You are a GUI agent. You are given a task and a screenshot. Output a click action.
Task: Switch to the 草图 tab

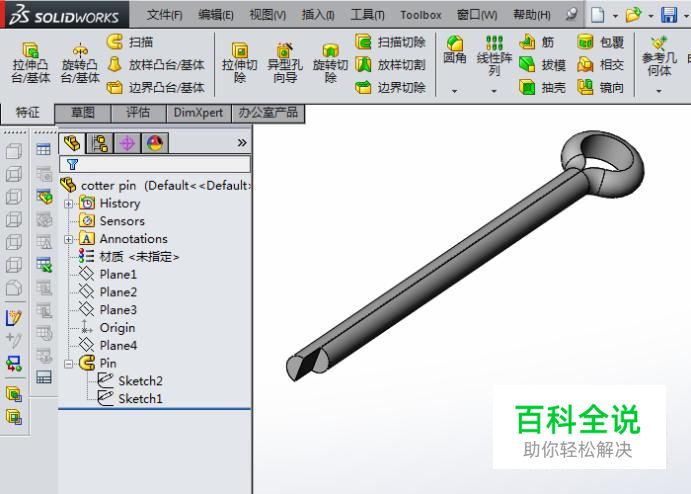pos(83,113)
